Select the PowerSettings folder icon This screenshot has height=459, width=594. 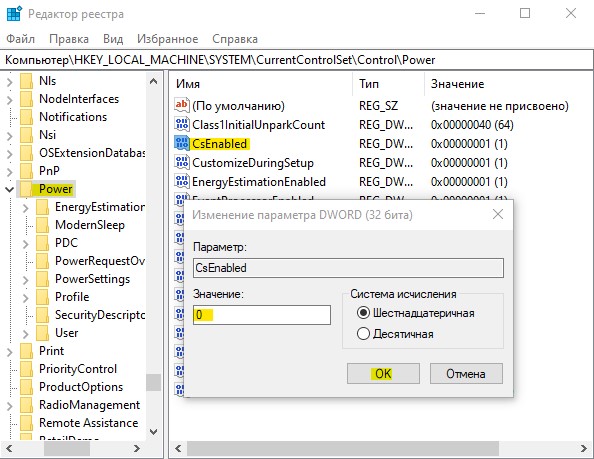[x=42, y=279]
